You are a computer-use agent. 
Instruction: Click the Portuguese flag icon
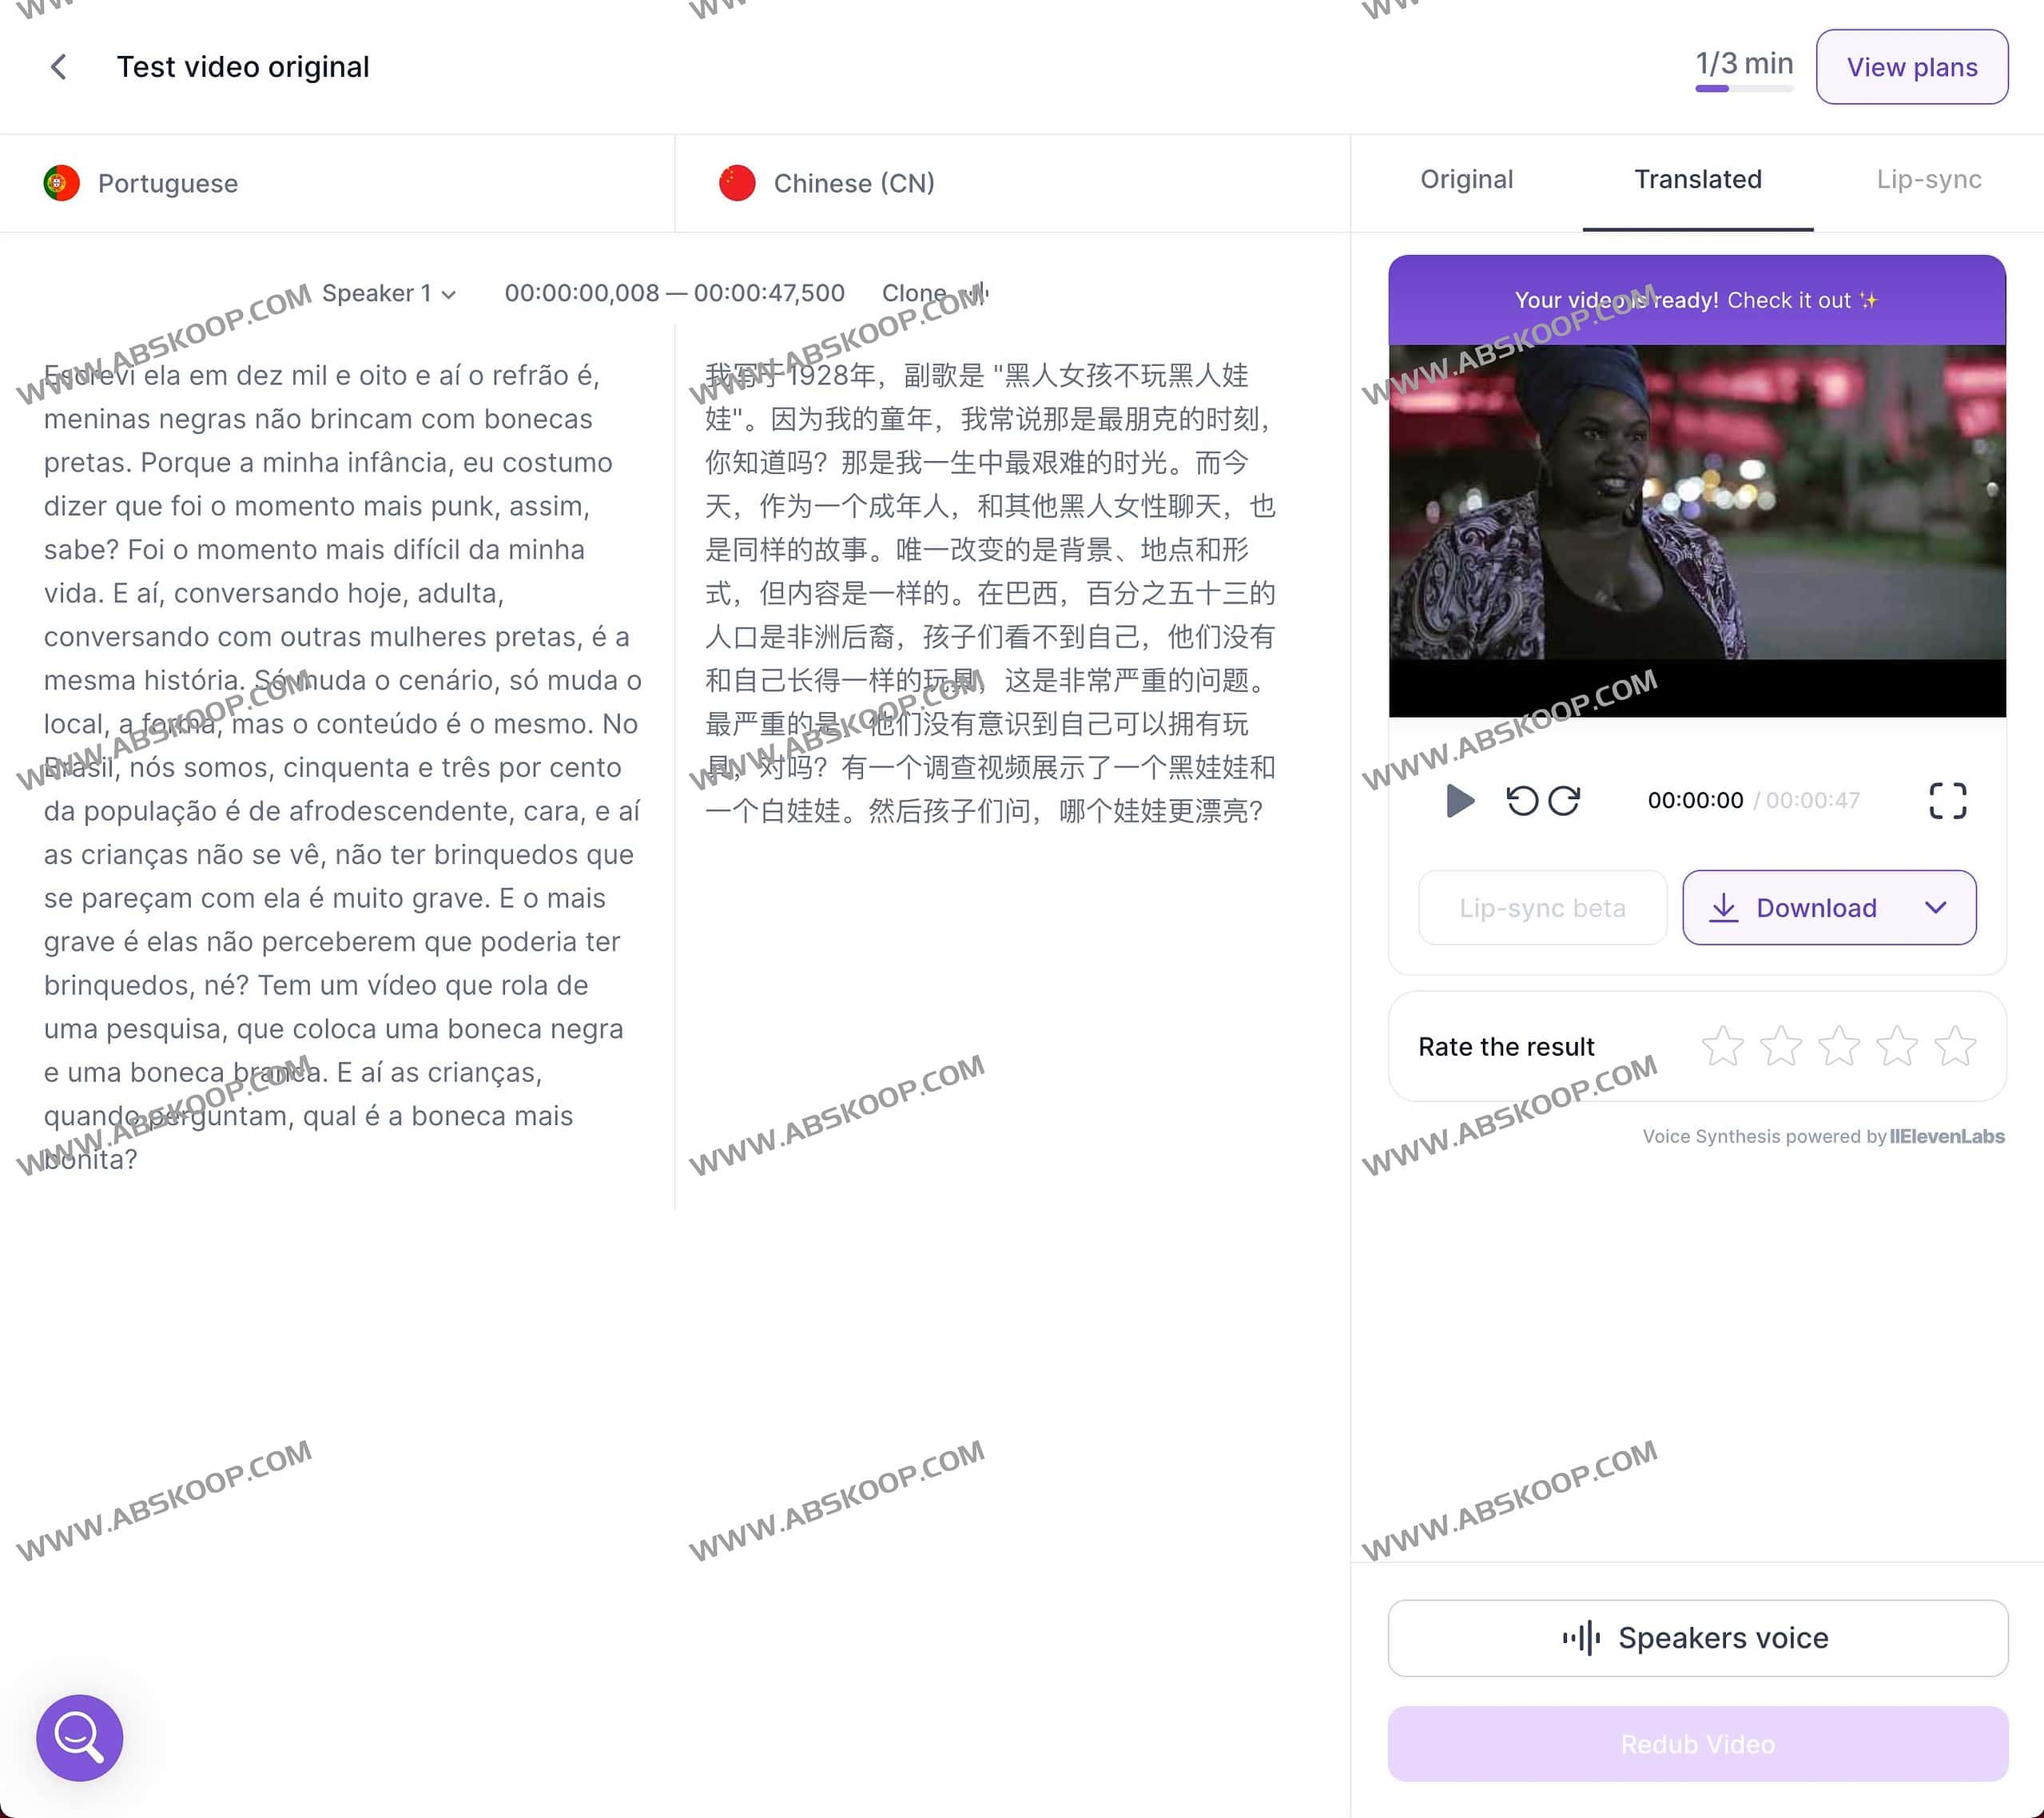pyautogui.click(x=61, y=182)
